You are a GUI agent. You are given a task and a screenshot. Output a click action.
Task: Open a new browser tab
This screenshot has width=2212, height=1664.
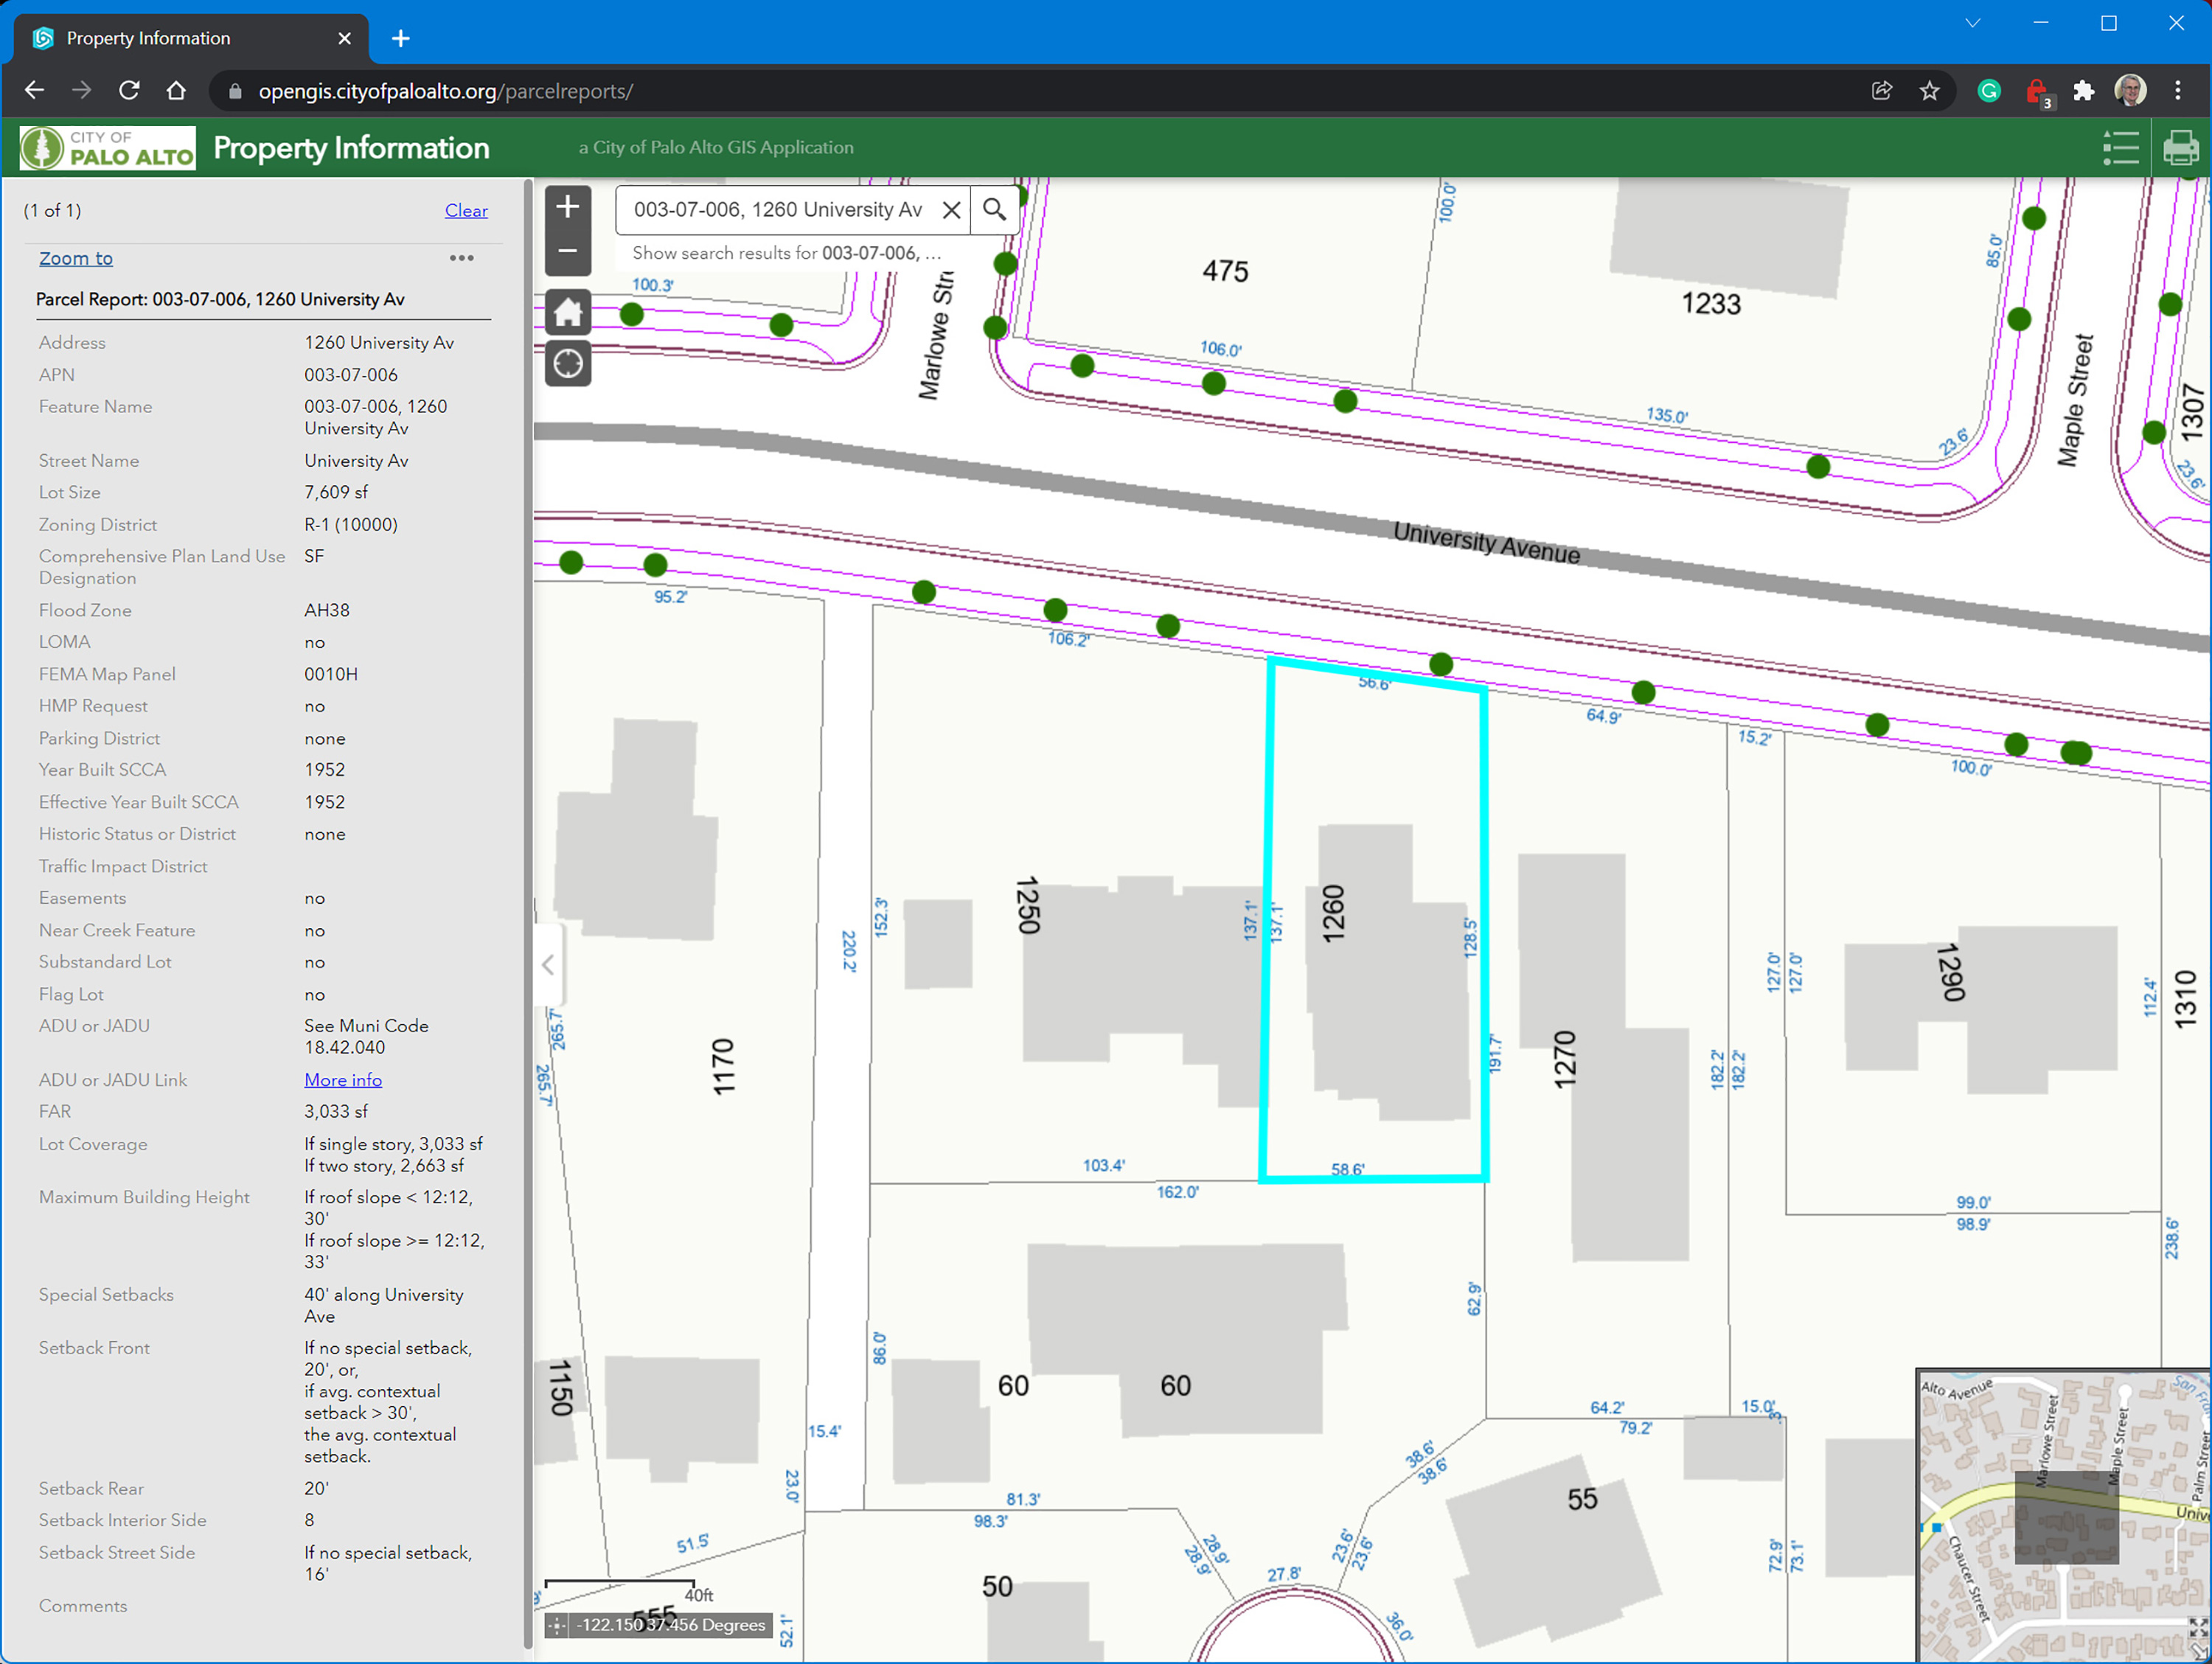(x=401, y=38)
